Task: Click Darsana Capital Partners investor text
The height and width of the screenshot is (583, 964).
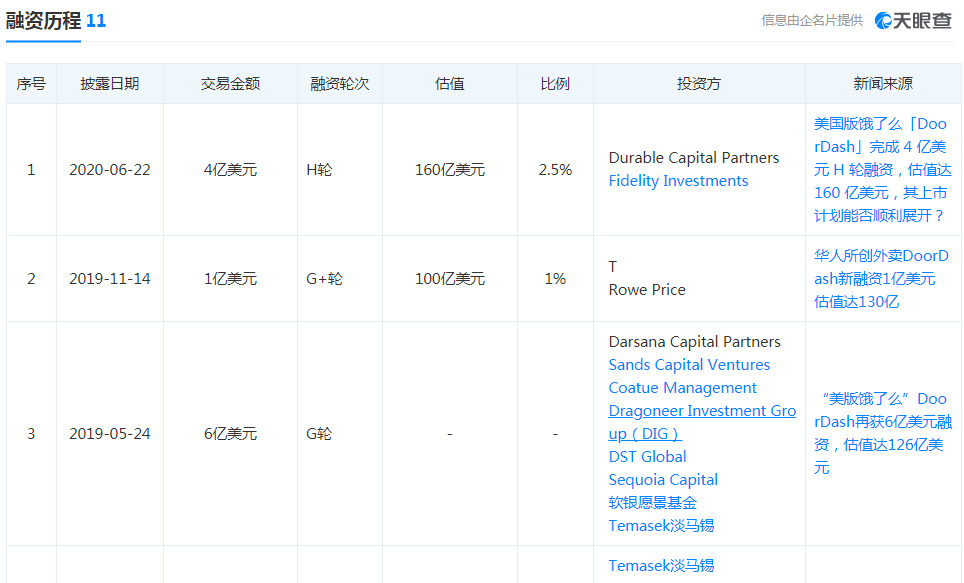Action: [x=694, y=342]
